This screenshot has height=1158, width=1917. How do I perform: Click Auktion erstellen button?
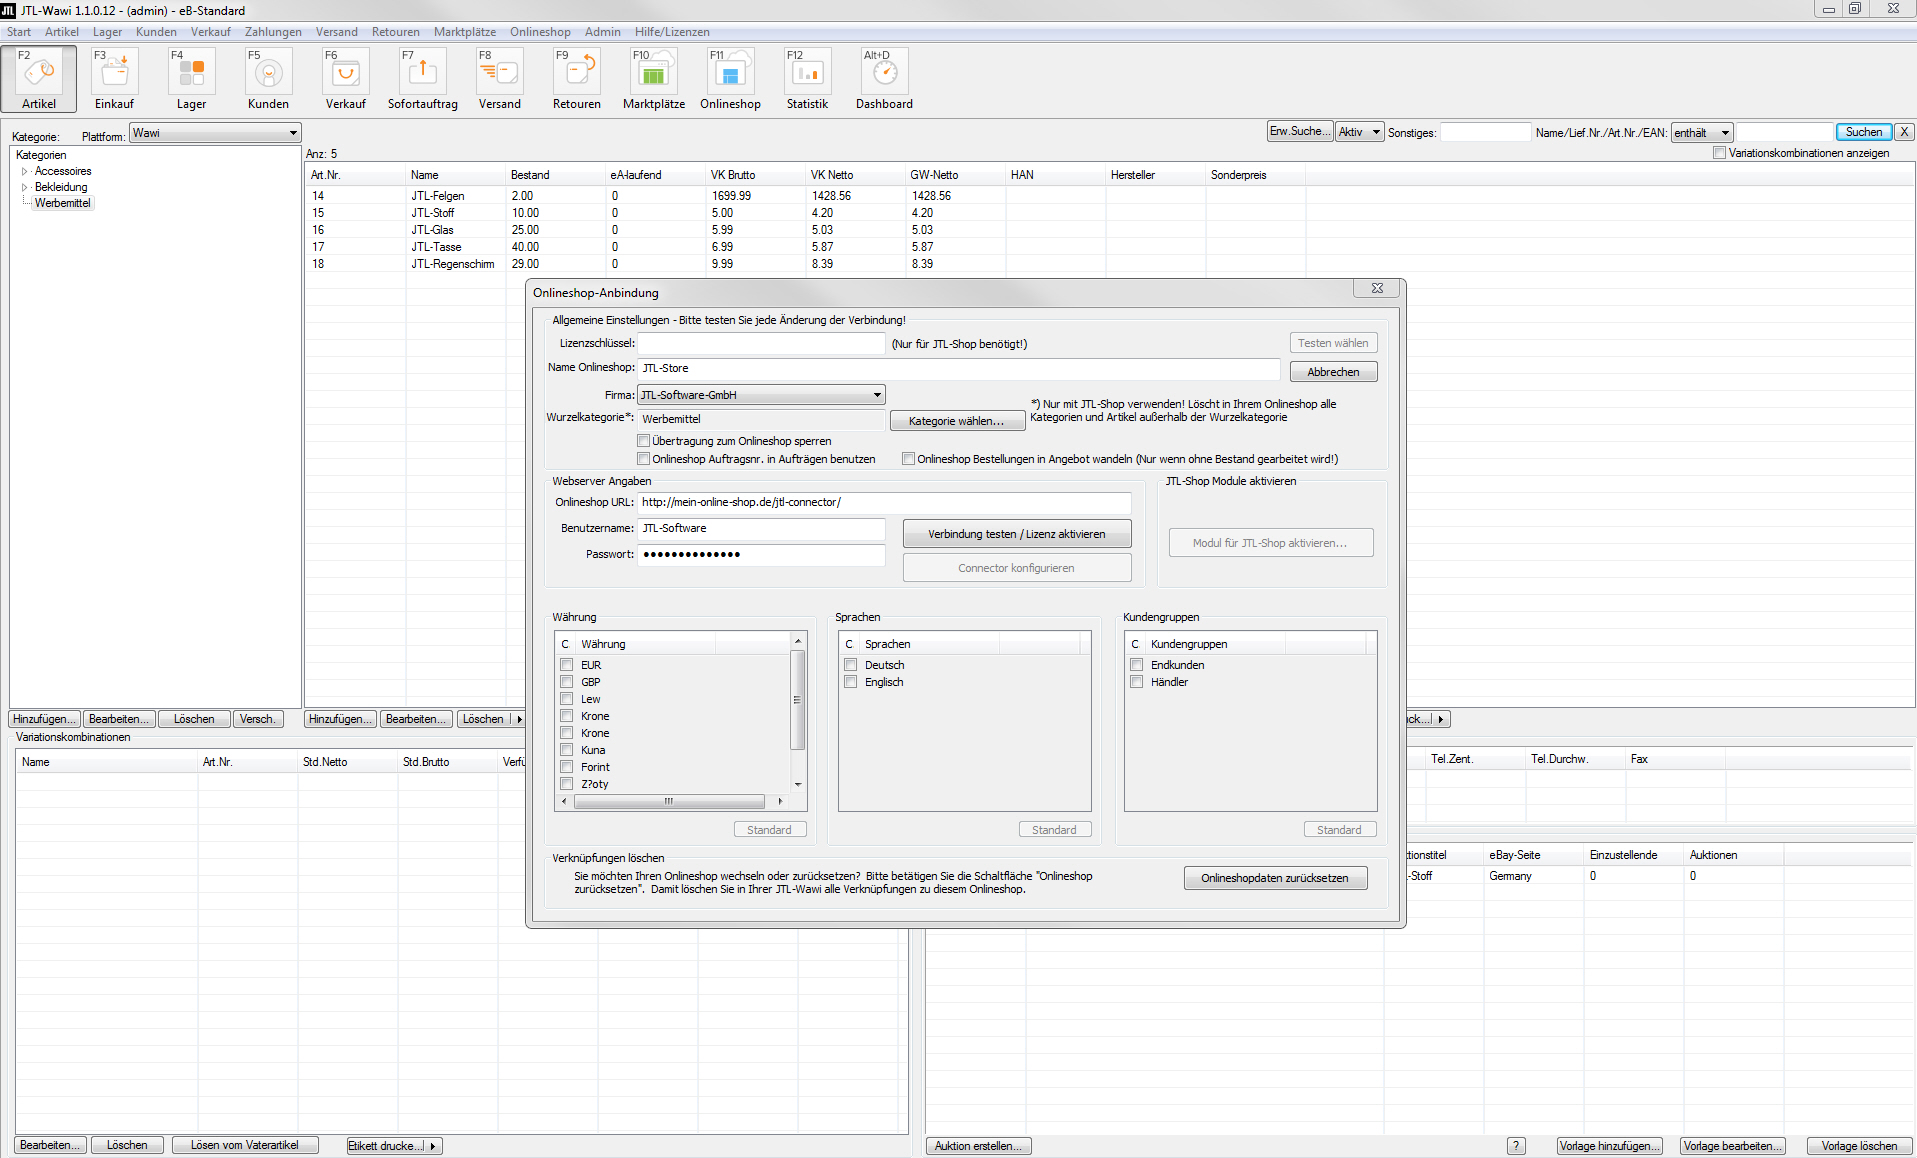(978, 1146)
